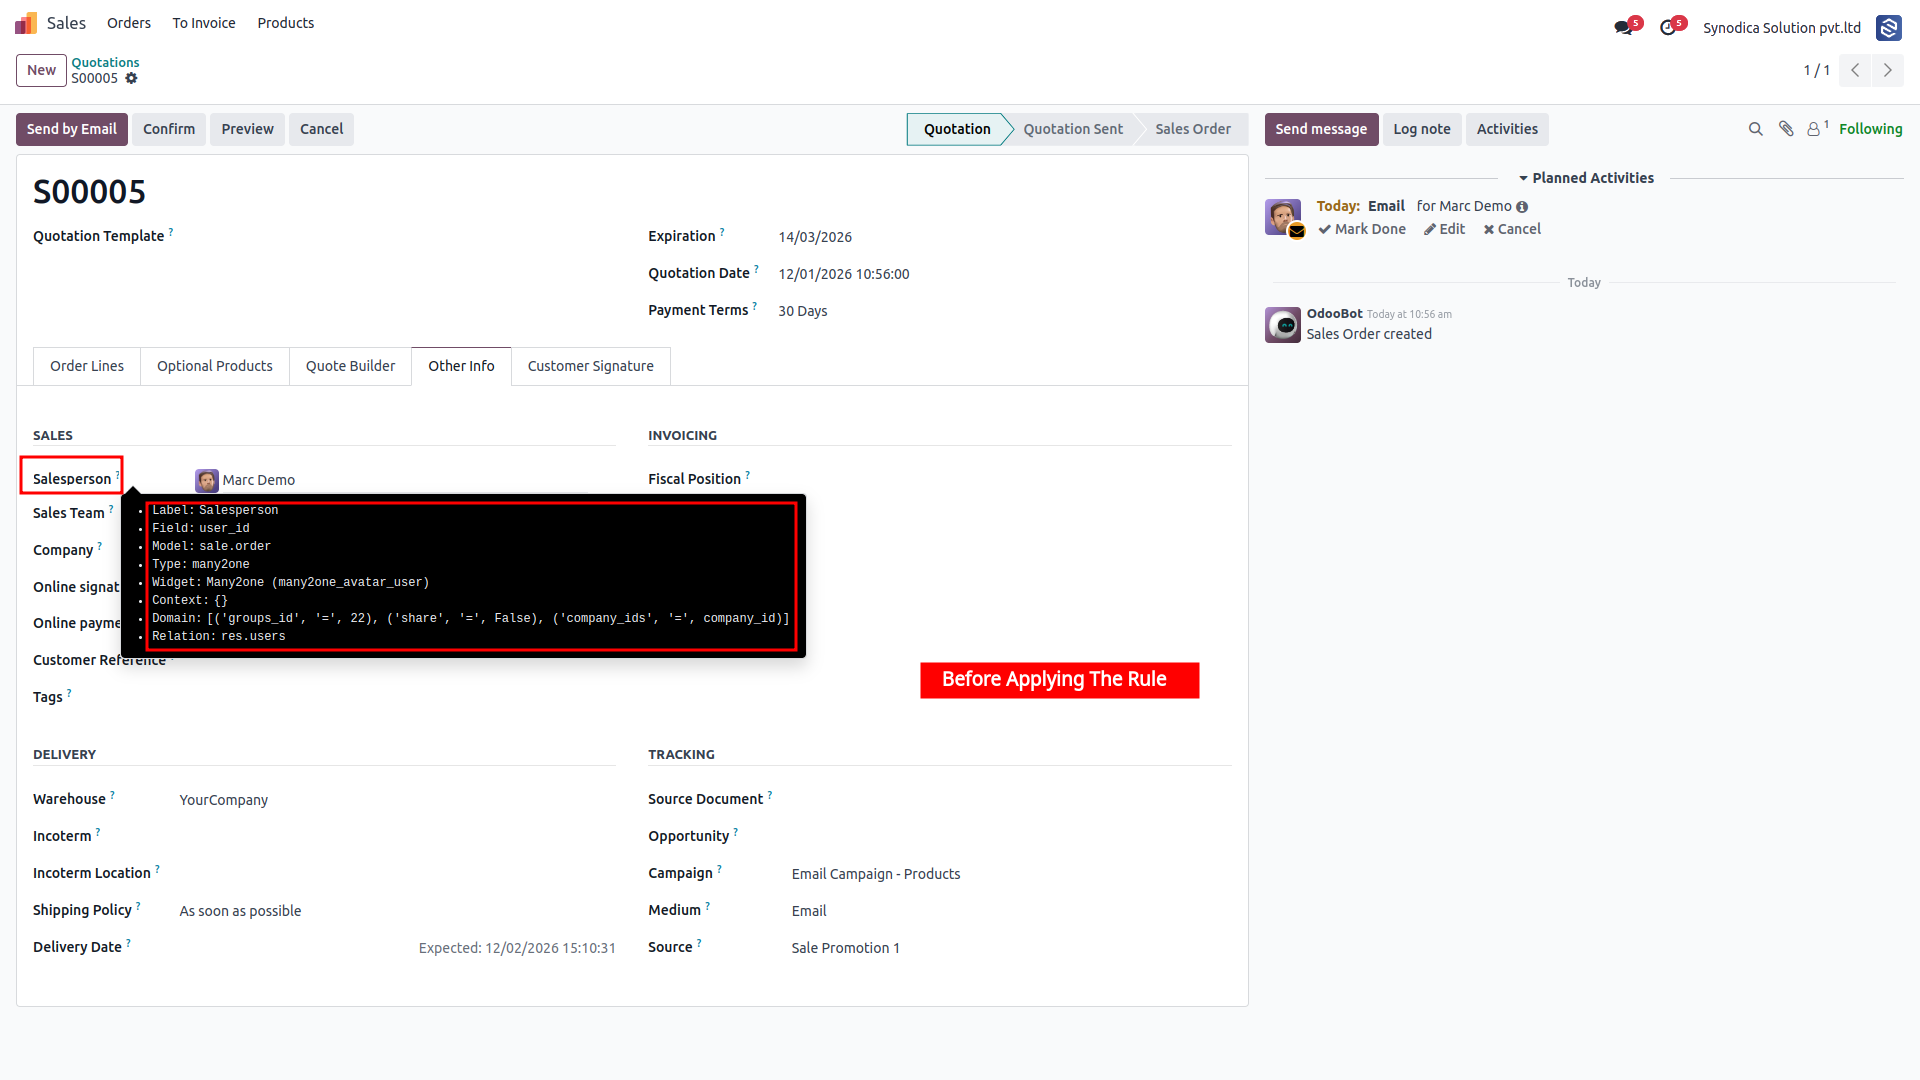Click the Send by Email button

(72, 129)
